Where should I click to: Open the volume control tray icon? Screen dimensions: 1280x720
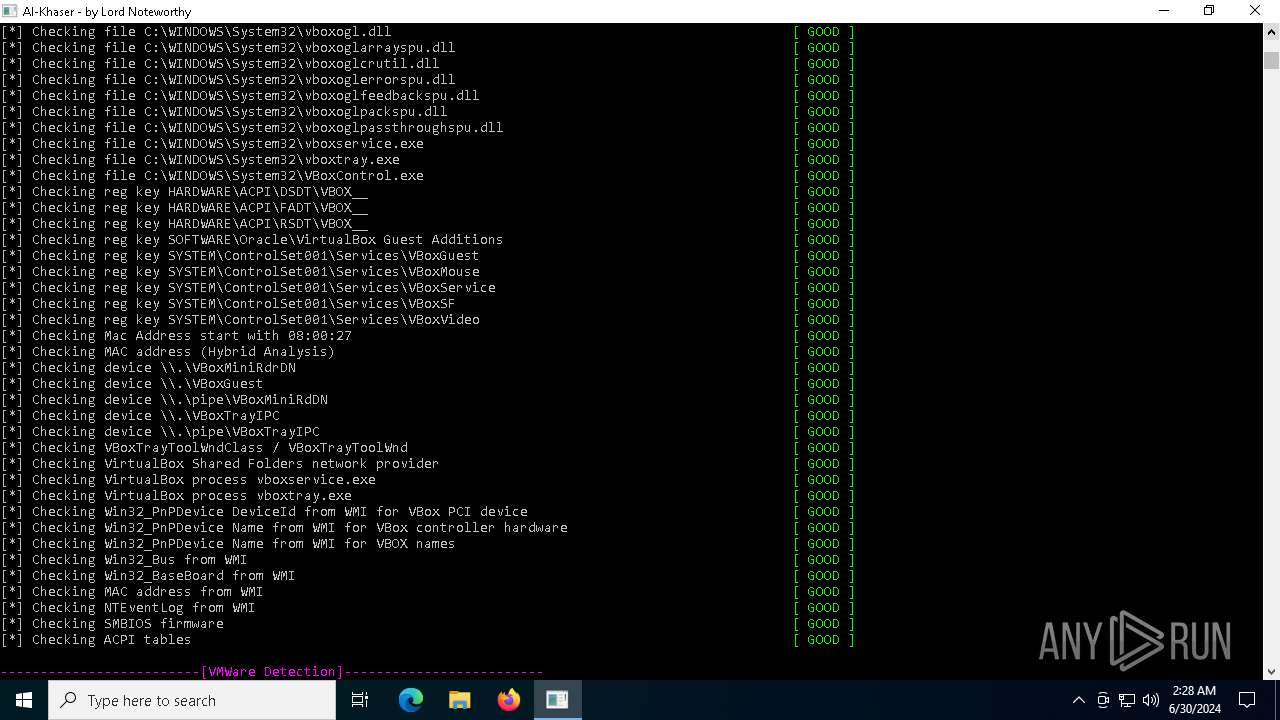coord(1151,700)
